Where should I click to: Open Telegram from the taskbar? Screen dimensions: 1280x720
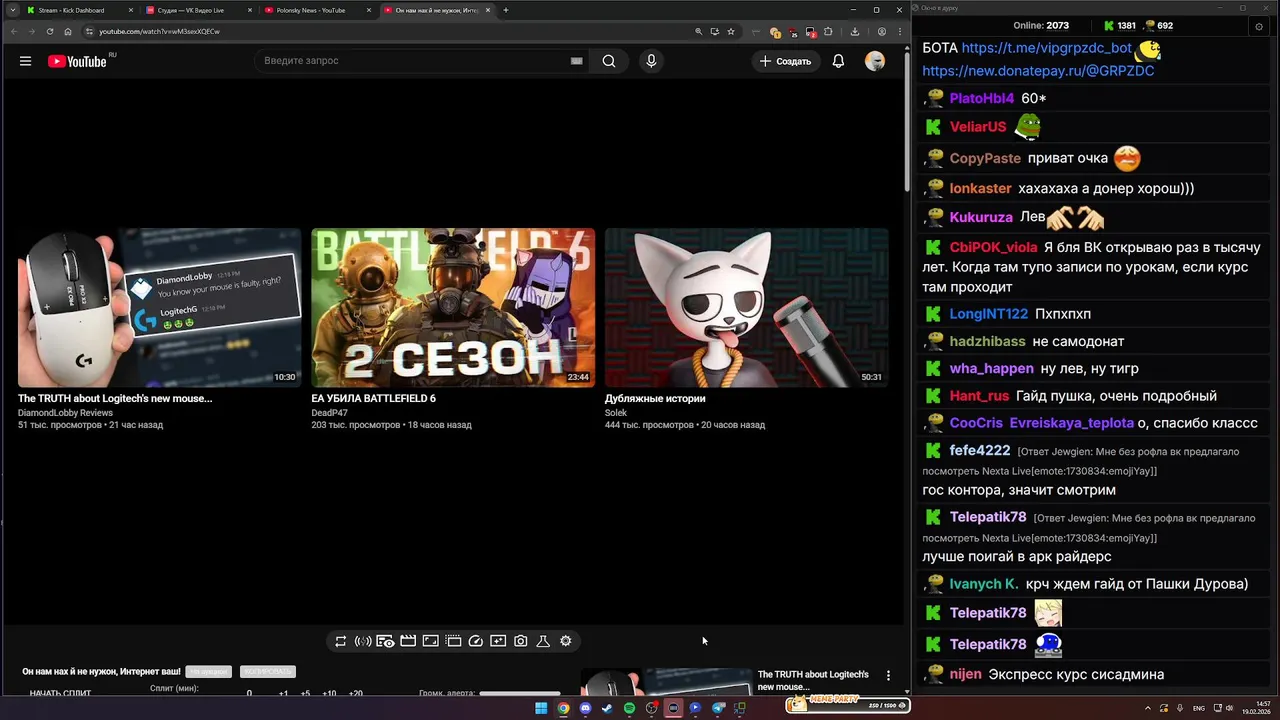[717, 708]
